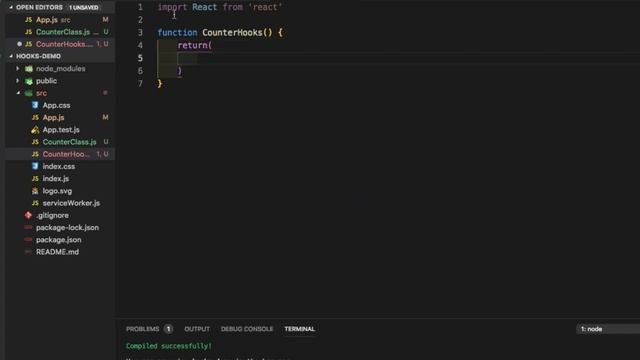Click the problems count badge showing 1
640x360 pixels.
click(168, 329)
